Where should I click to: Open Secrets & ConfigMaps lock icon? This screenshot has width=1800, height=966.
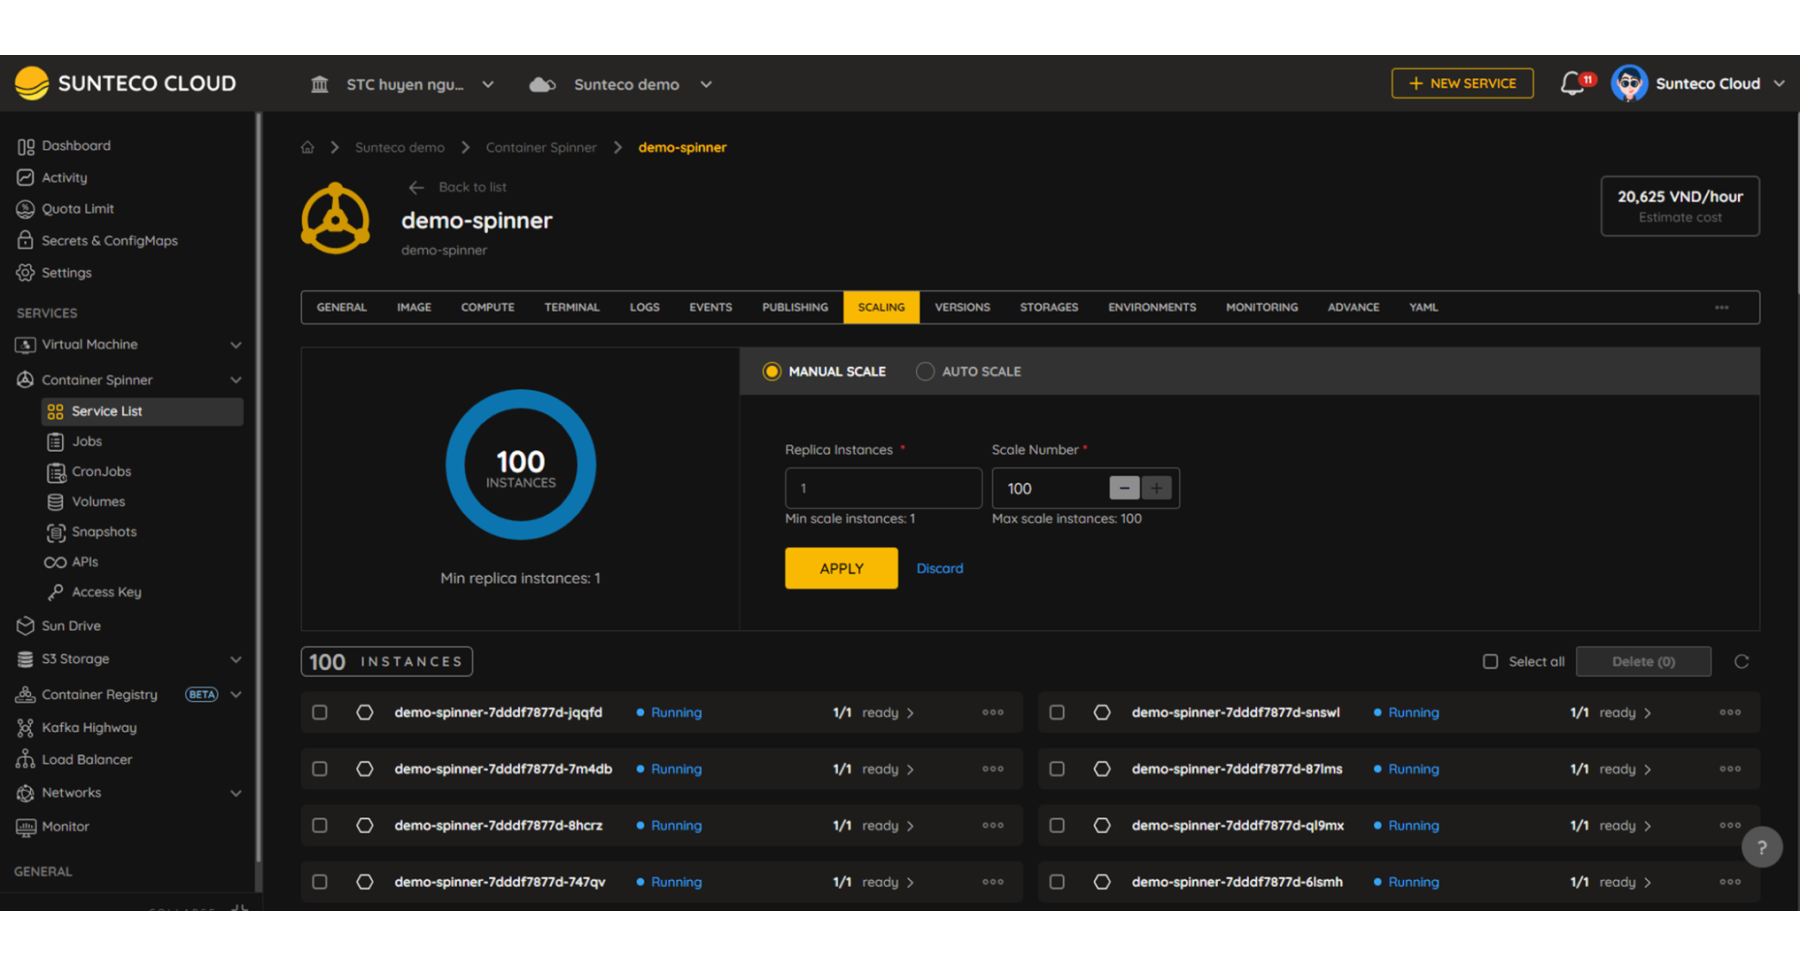tap(26, 240)
